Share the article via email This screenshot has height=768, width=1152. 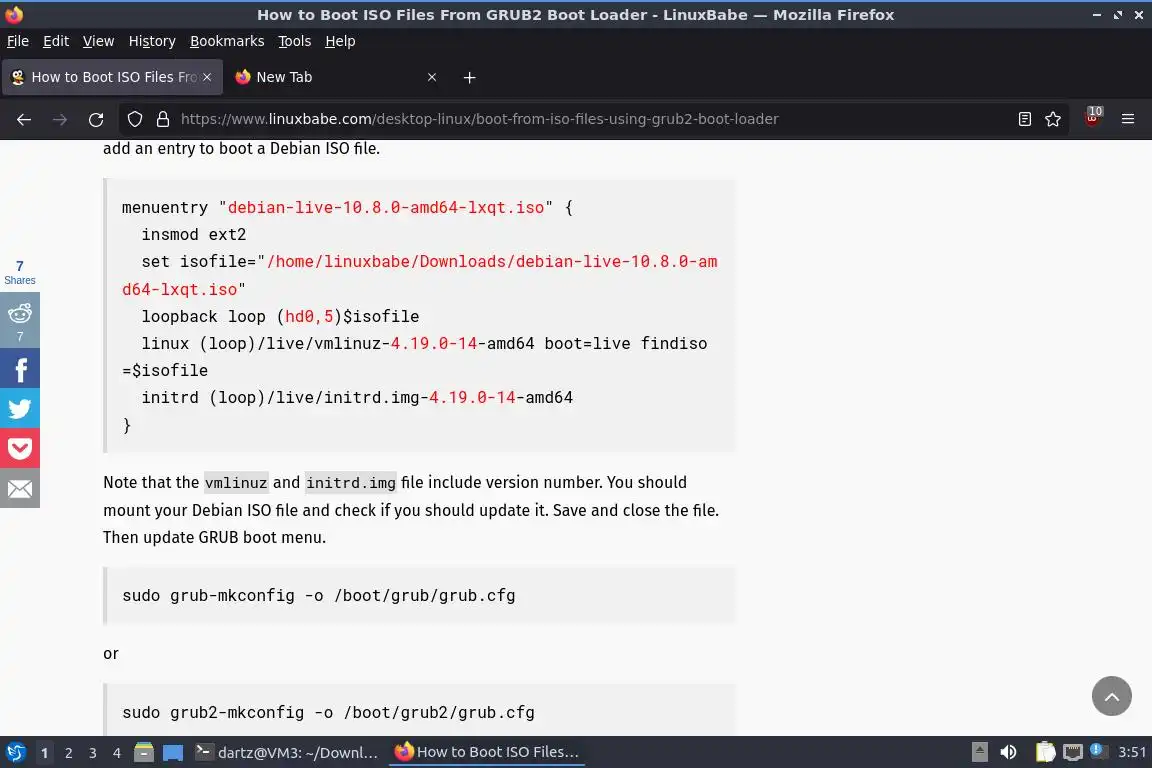click(20, 488)
